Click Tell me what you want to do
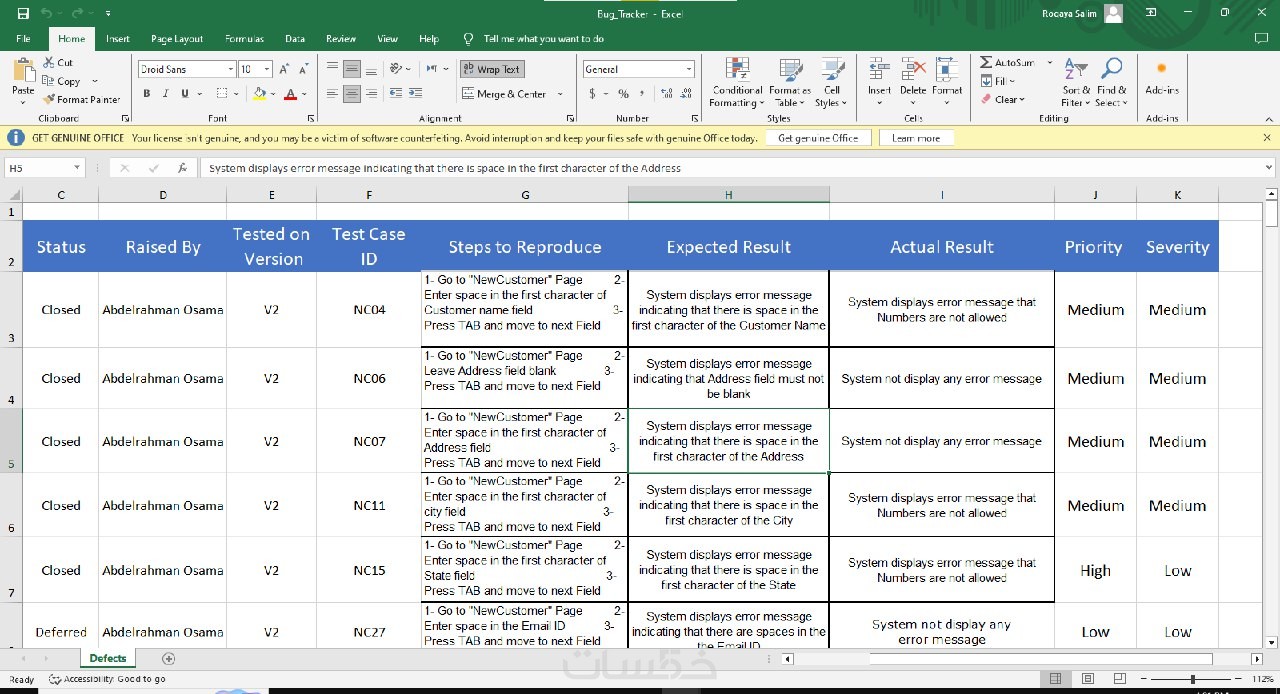Image resolution: width=1280 pixels, height=694 pixels. pyautogui.click(x=543, y=39)
